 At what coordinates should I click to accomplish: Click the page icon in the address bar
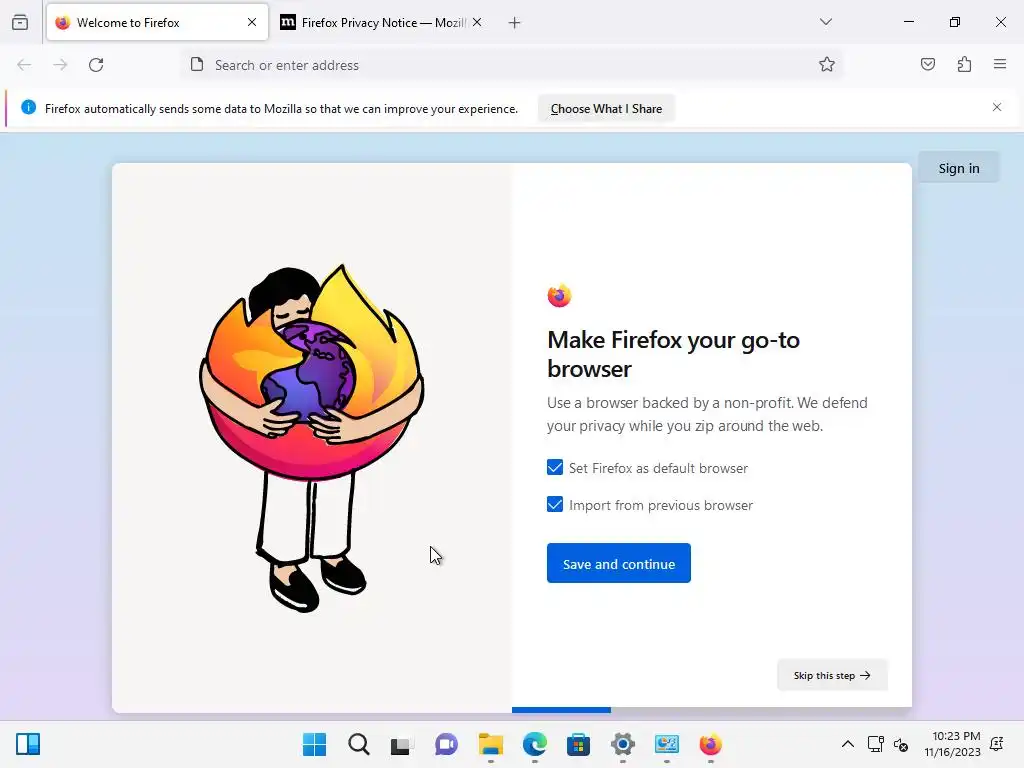point(197,65)
